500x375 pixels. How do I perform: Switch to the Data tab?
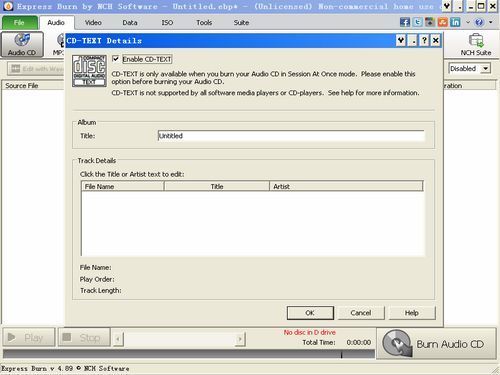(130, 23)
